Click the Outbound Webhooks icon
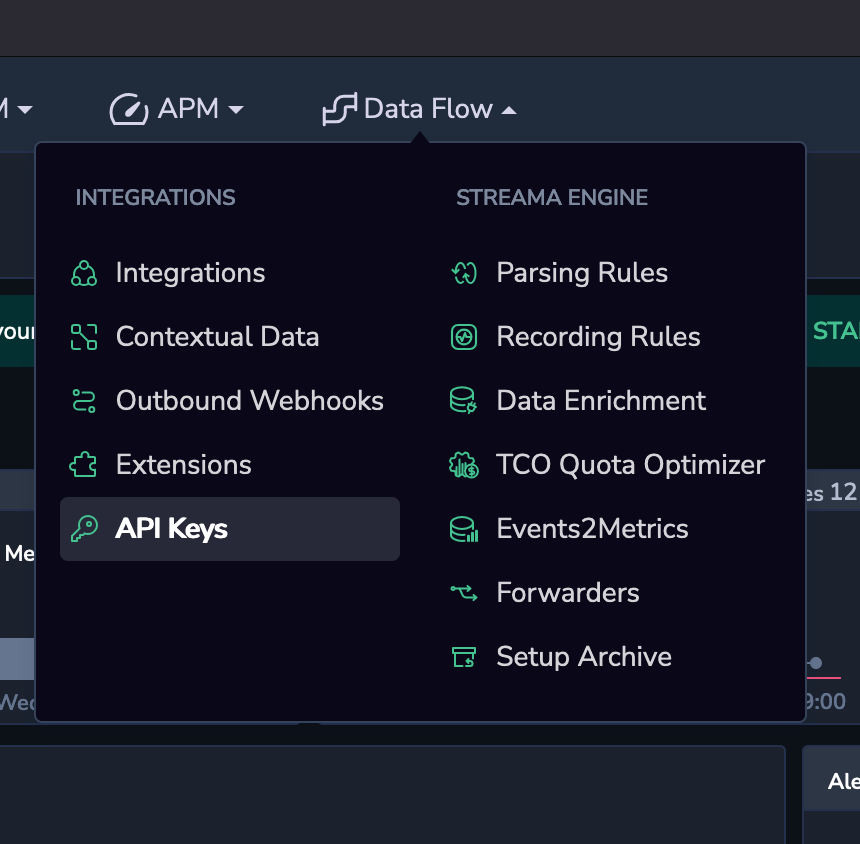The width and height of the screenshot is (860, 844). pyautogui.click(x=84, y=401)
